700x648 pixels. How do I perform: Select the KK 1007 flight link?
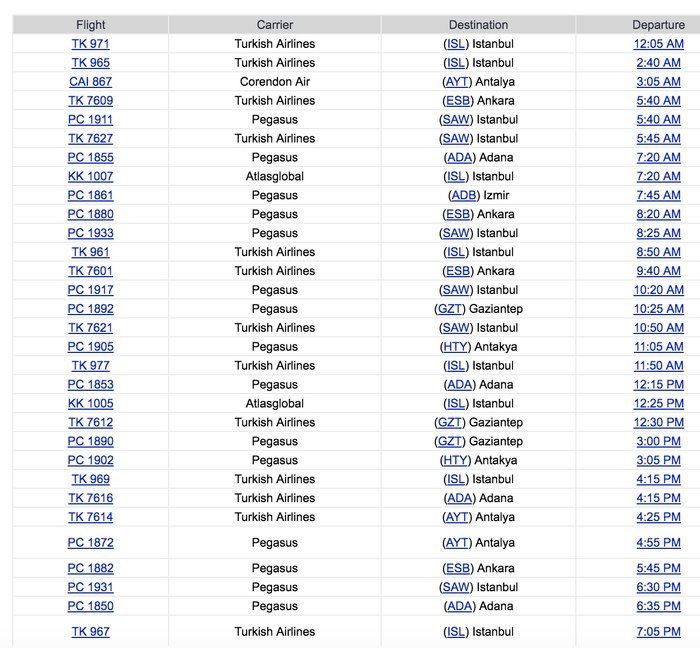90,176
